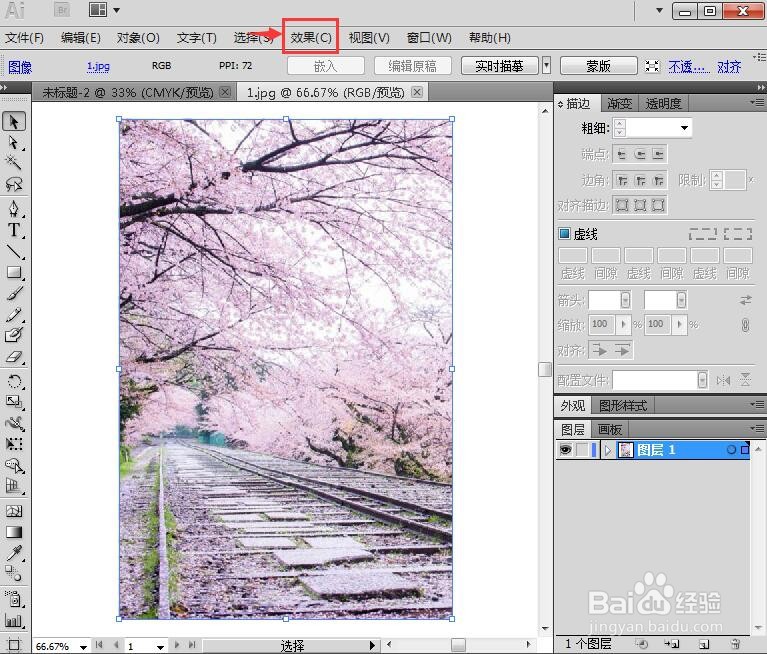The width and height of the screenshot is (767, 654).
Task: Open the 对齐 align link
Action: [x=729, y=66]
